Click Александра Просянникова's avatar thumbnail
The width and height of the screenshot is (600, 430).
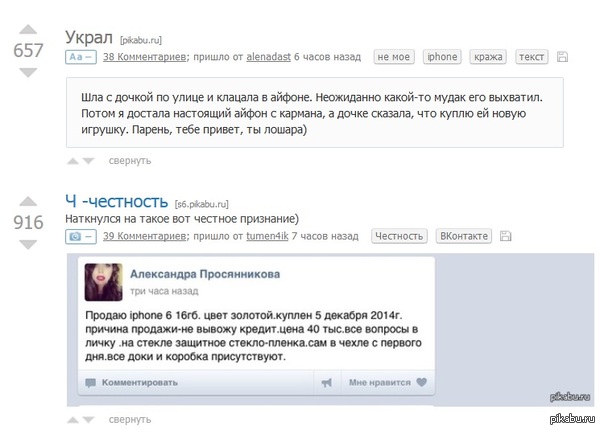pos(104,282)
